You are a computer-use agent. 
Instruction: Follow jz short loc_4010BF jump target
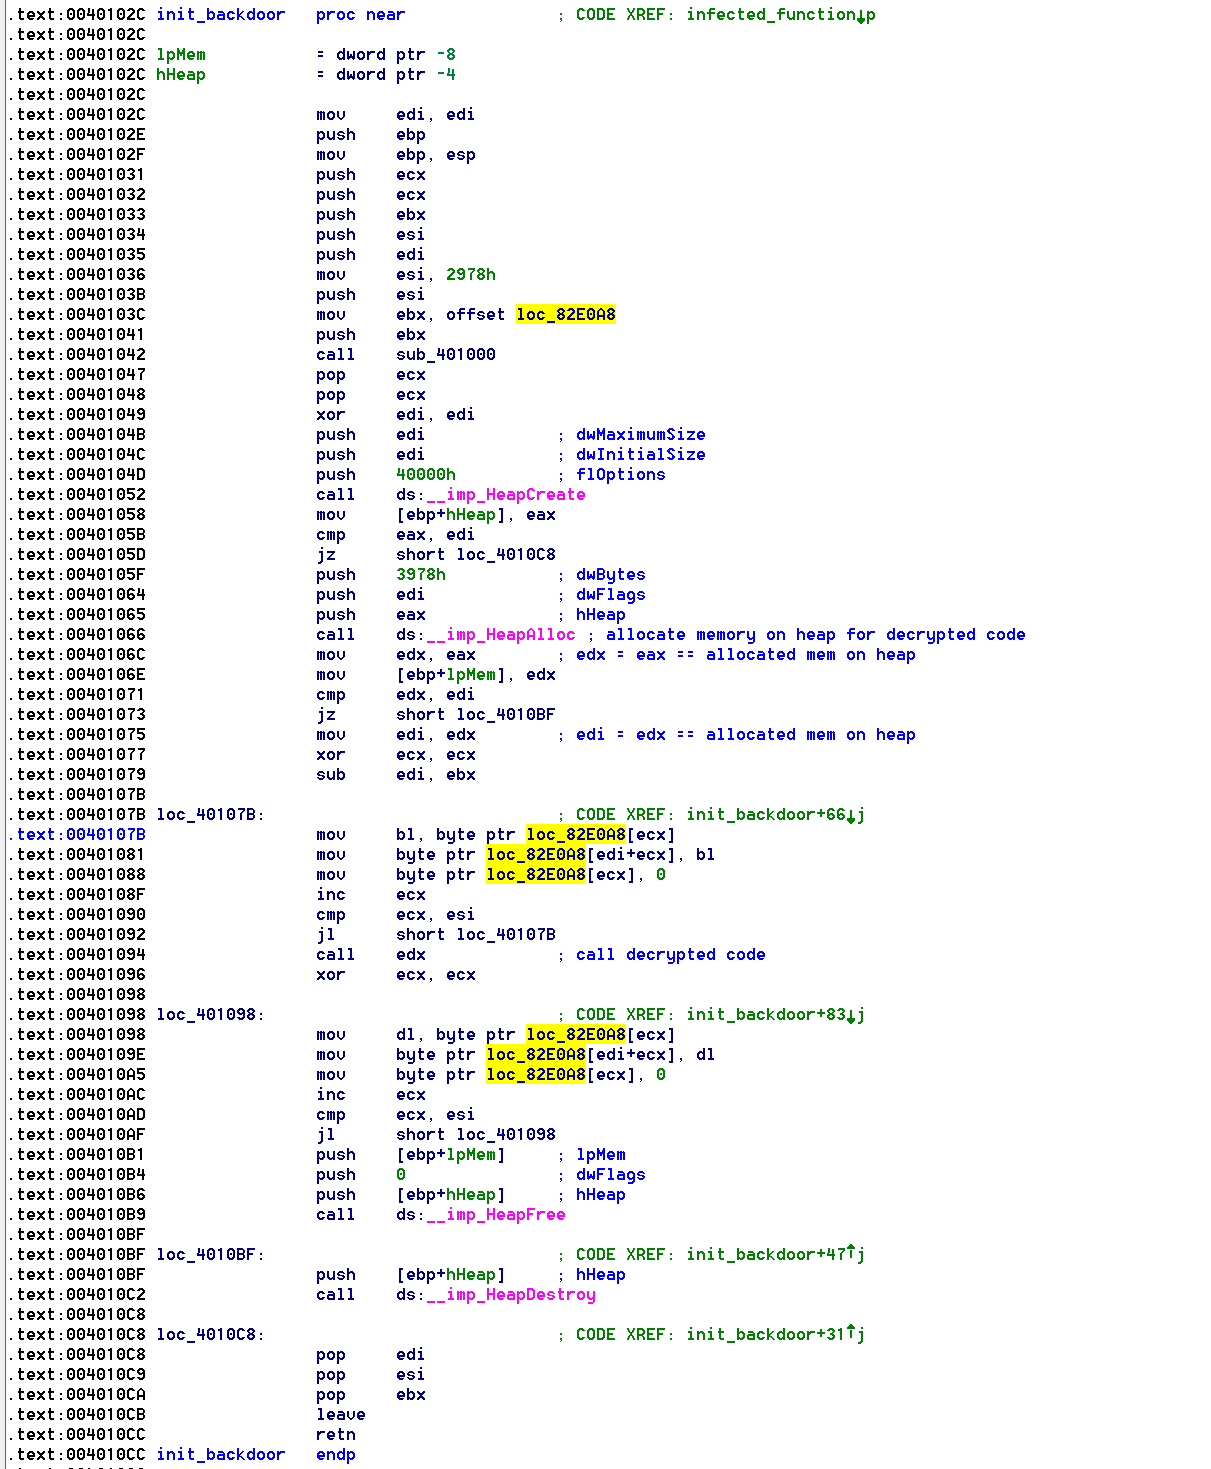pos(505,715)
